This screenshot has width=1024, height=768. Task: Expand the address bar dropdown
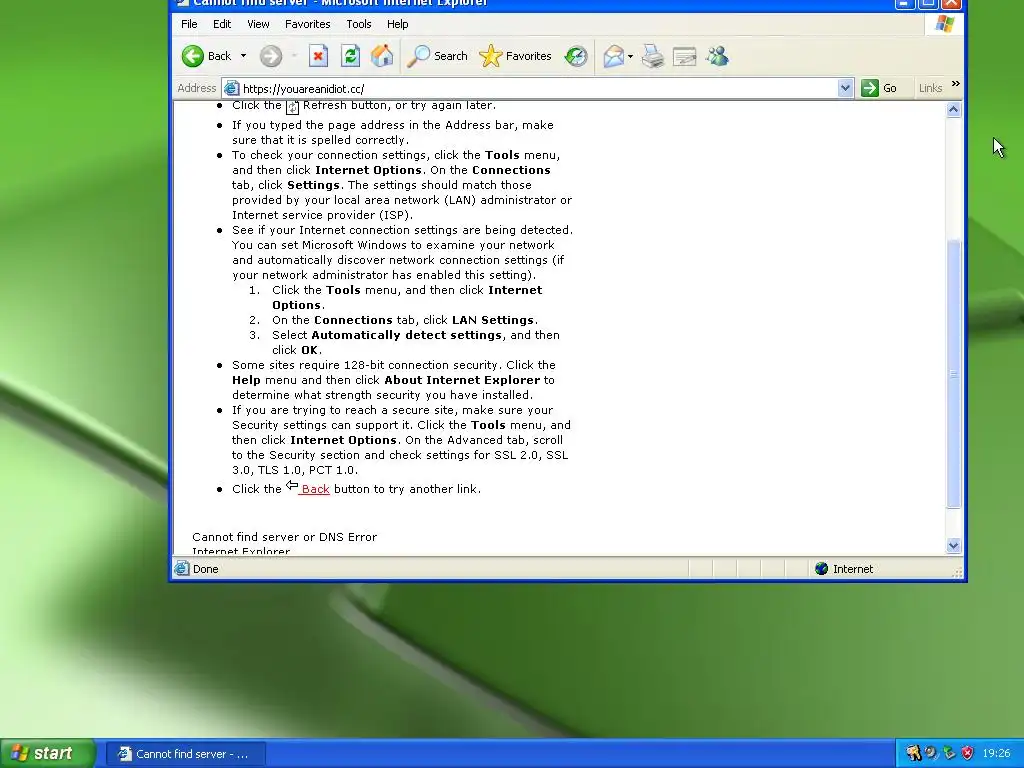tap(845, 88)
